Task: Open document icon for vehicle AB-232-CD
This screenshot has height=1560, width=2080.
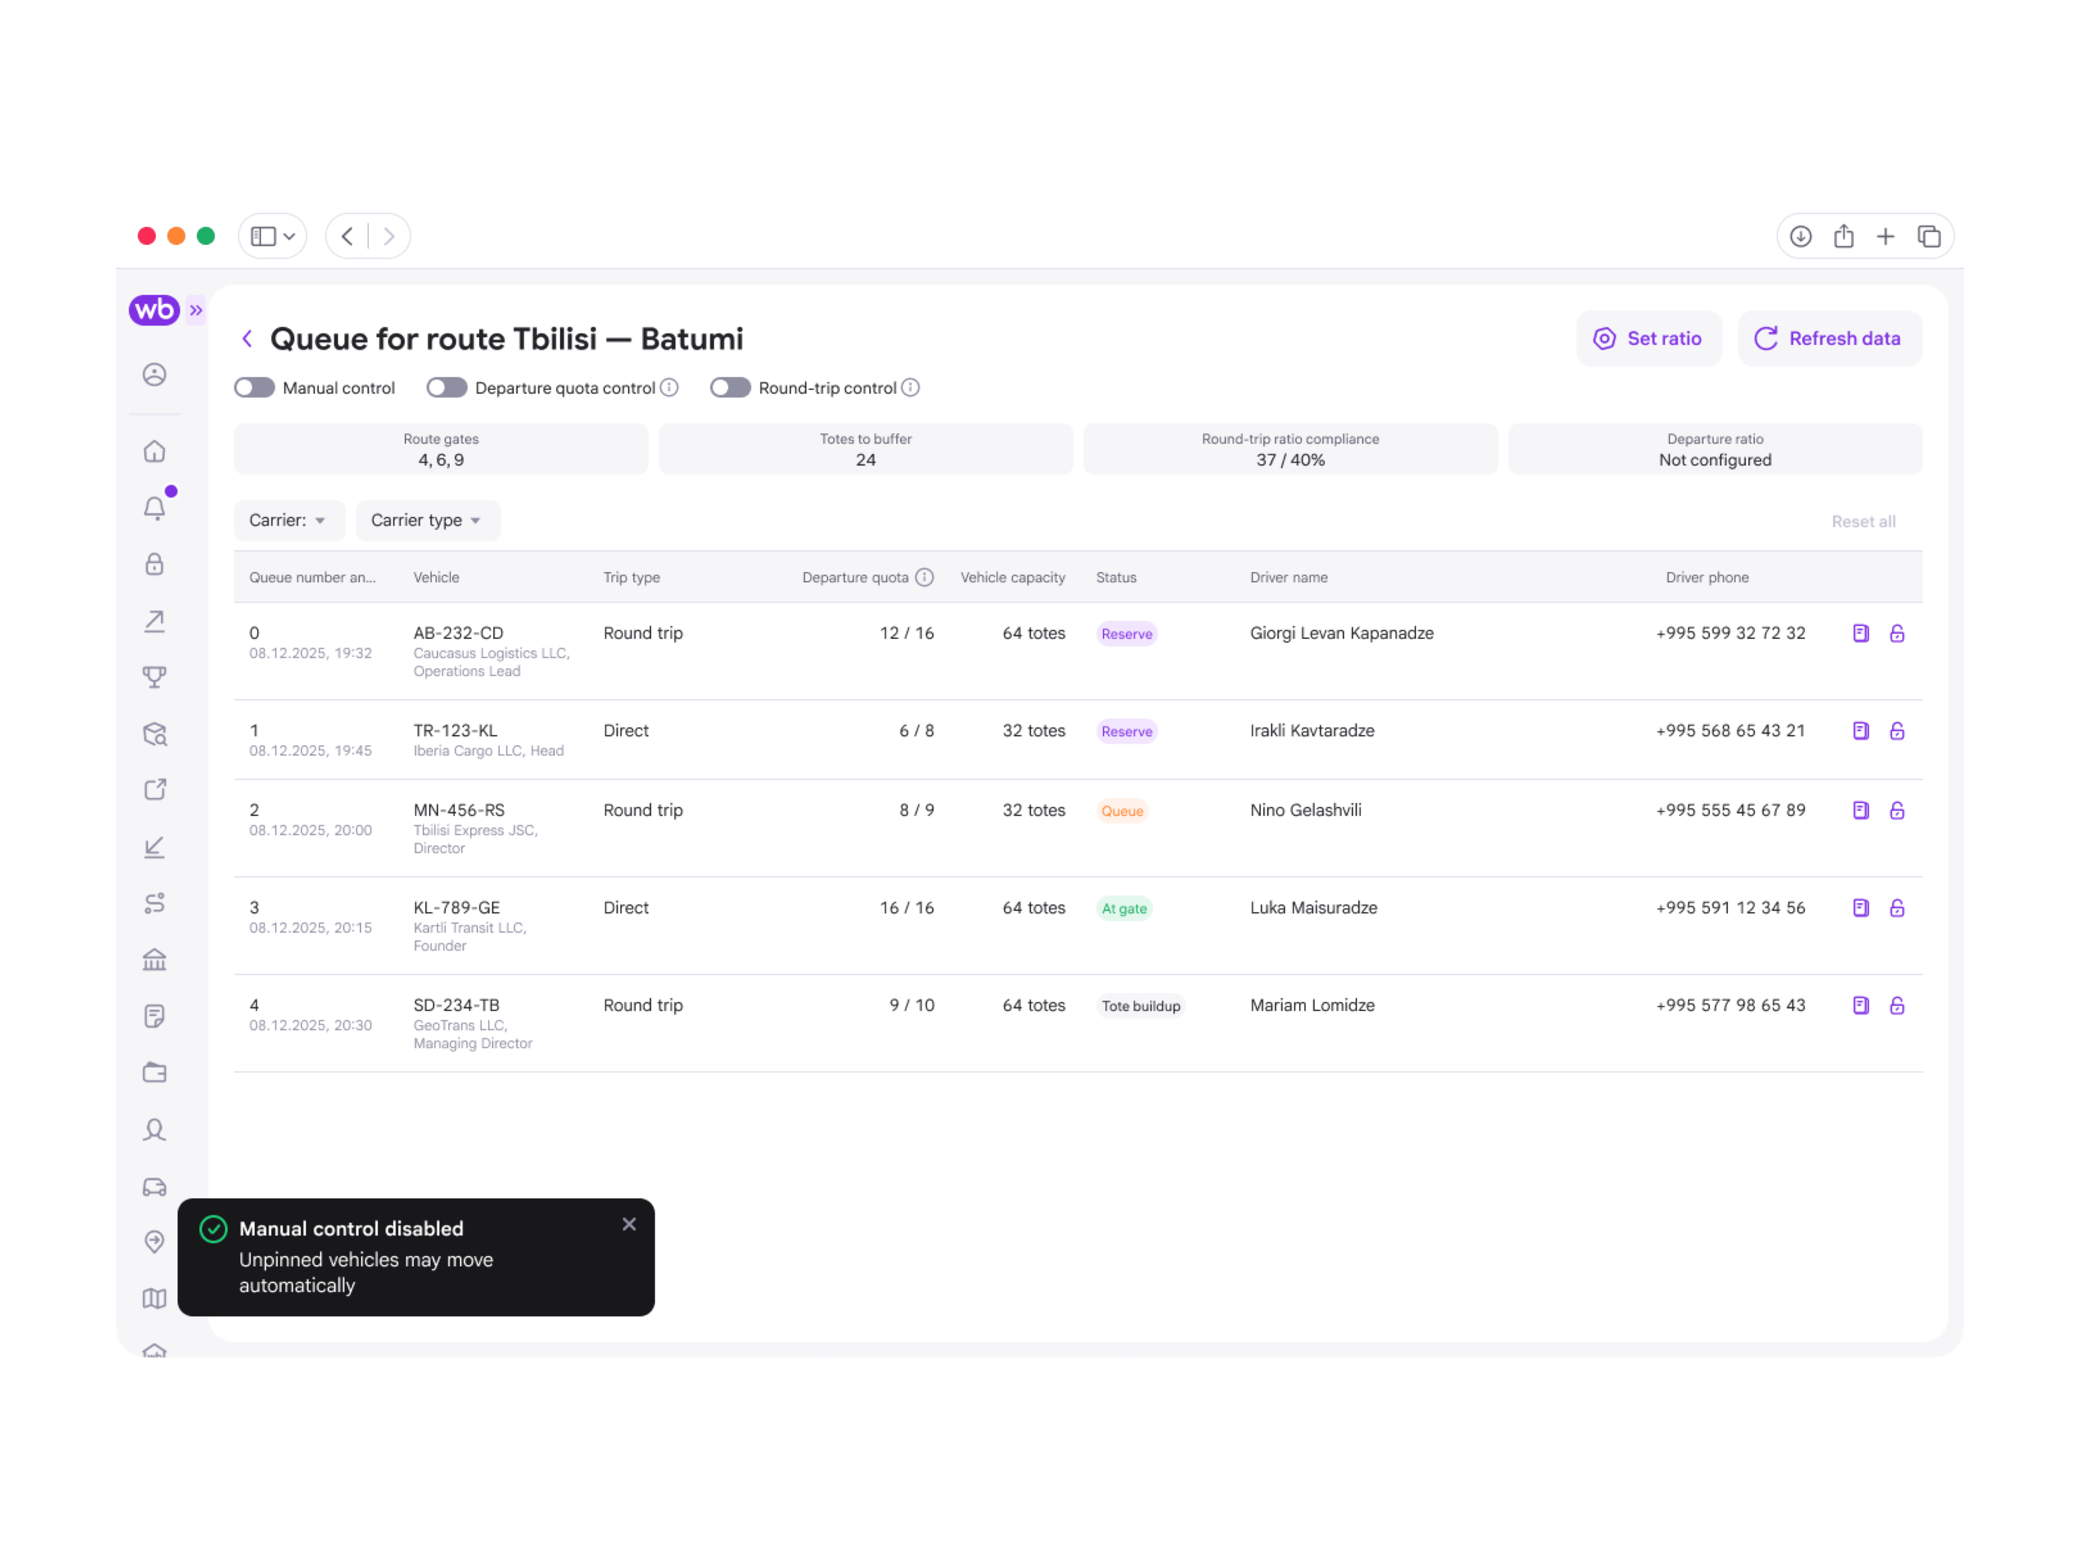Action: pyautogui.click(x=1861, y=633)
